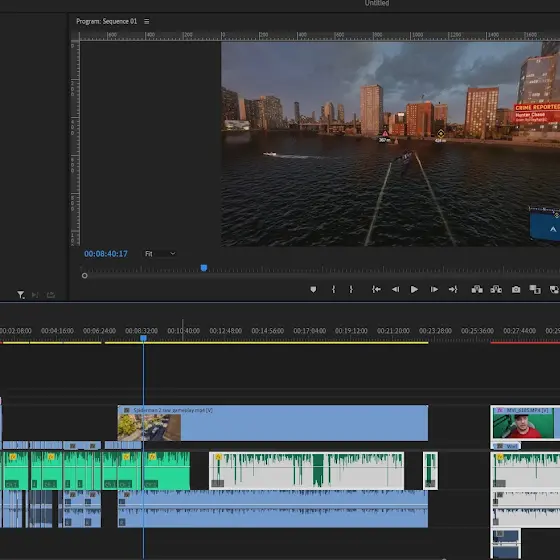560x560 pixels.
Task: Click fx badge on audio clip under MVI video
Action: pyautogui.click(x=500, y=457)
